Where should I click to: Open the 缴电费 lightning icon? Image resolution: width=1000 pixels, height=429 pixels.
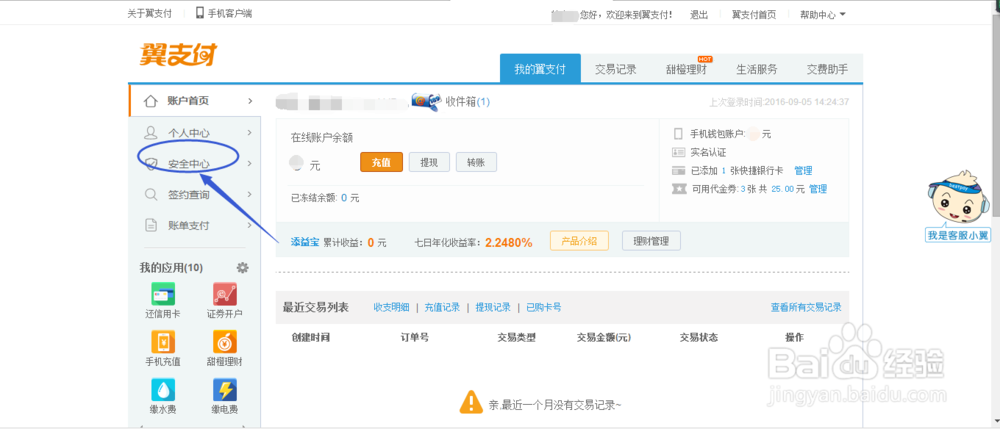click(224, 389)
